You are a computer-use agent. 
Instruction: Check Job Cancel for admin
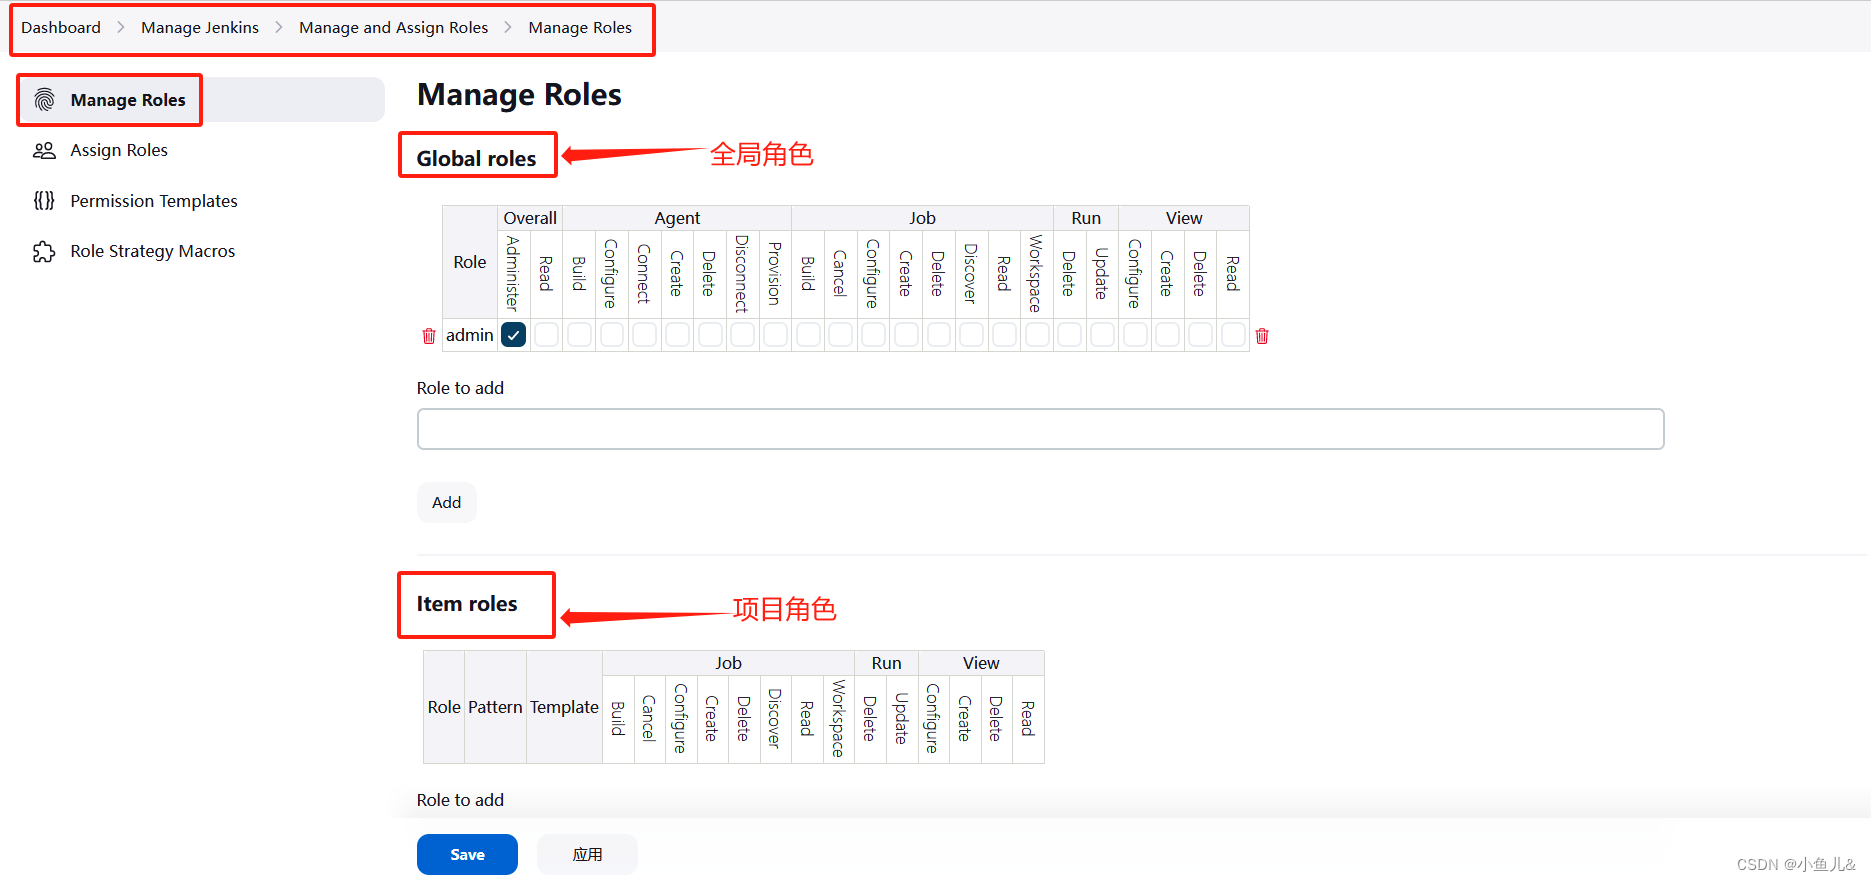pos(841,335)
